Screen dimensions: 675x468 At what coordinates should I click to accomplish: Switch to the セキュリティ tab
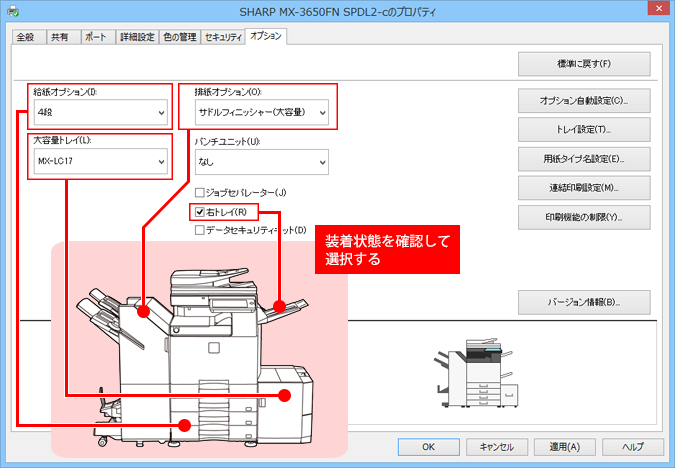pos(223,37)
